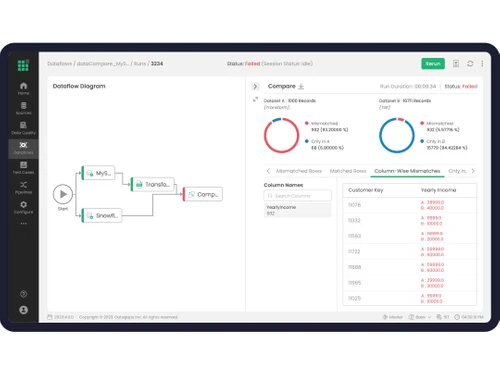Click the blue Only in B legend dot

click(x=422, y=141)
